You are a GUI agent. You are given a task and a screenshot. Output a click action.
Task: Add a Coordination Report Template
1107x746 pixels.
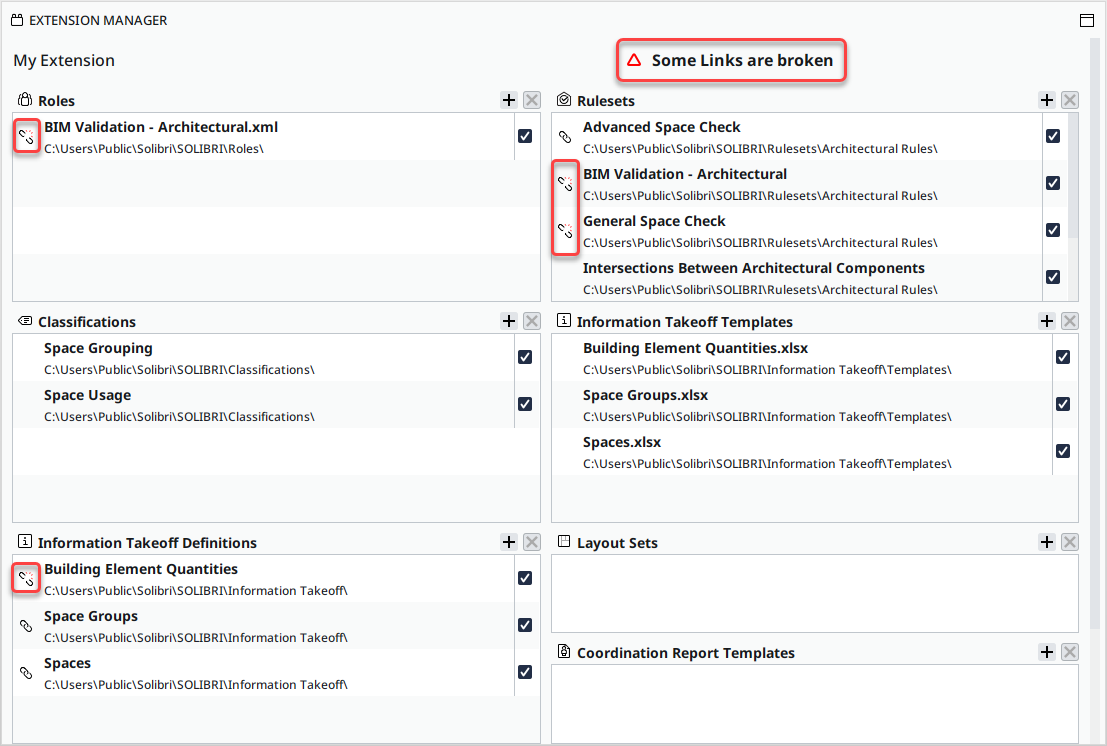[1046, 652]
